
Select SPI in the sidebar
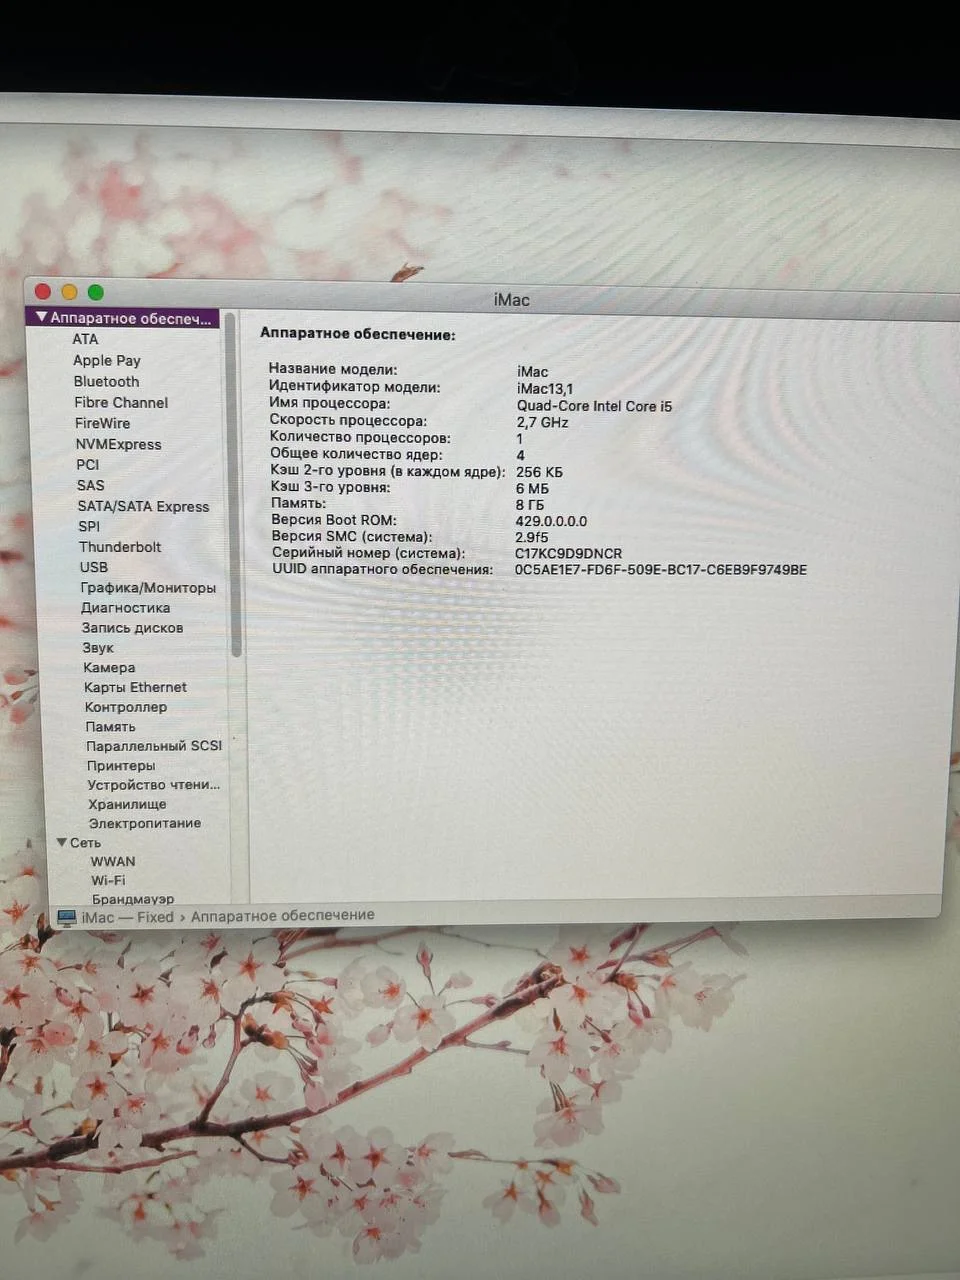(x=89, y=526)
